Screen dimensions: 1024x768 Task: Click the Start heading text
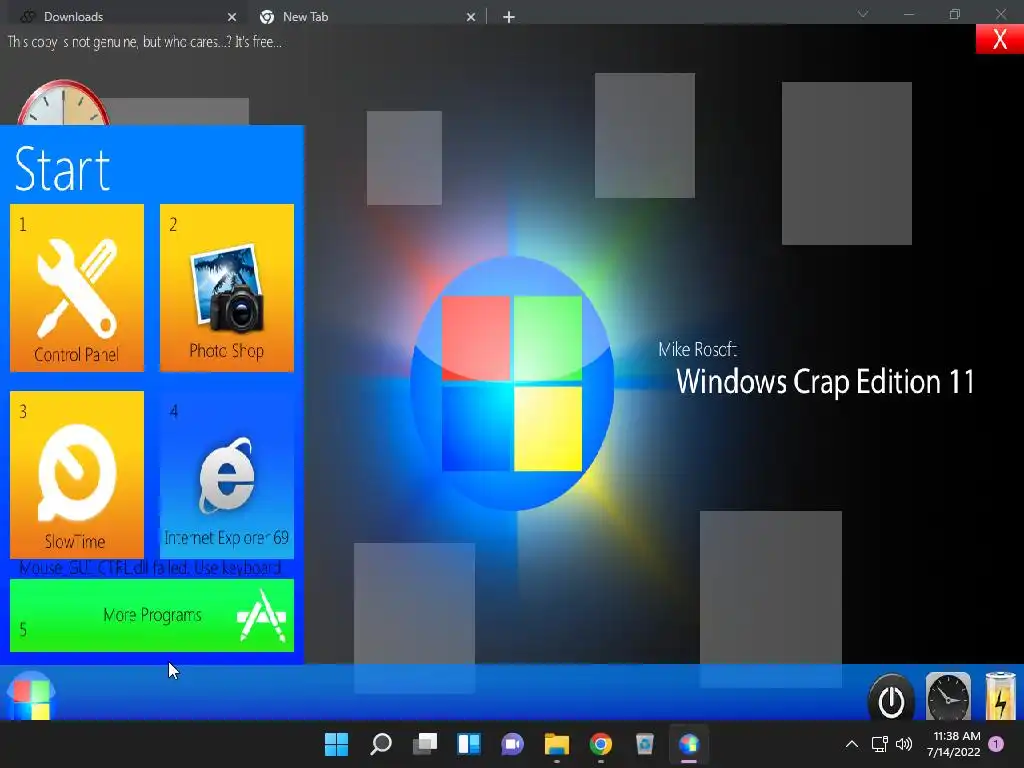tap(62, 169)
